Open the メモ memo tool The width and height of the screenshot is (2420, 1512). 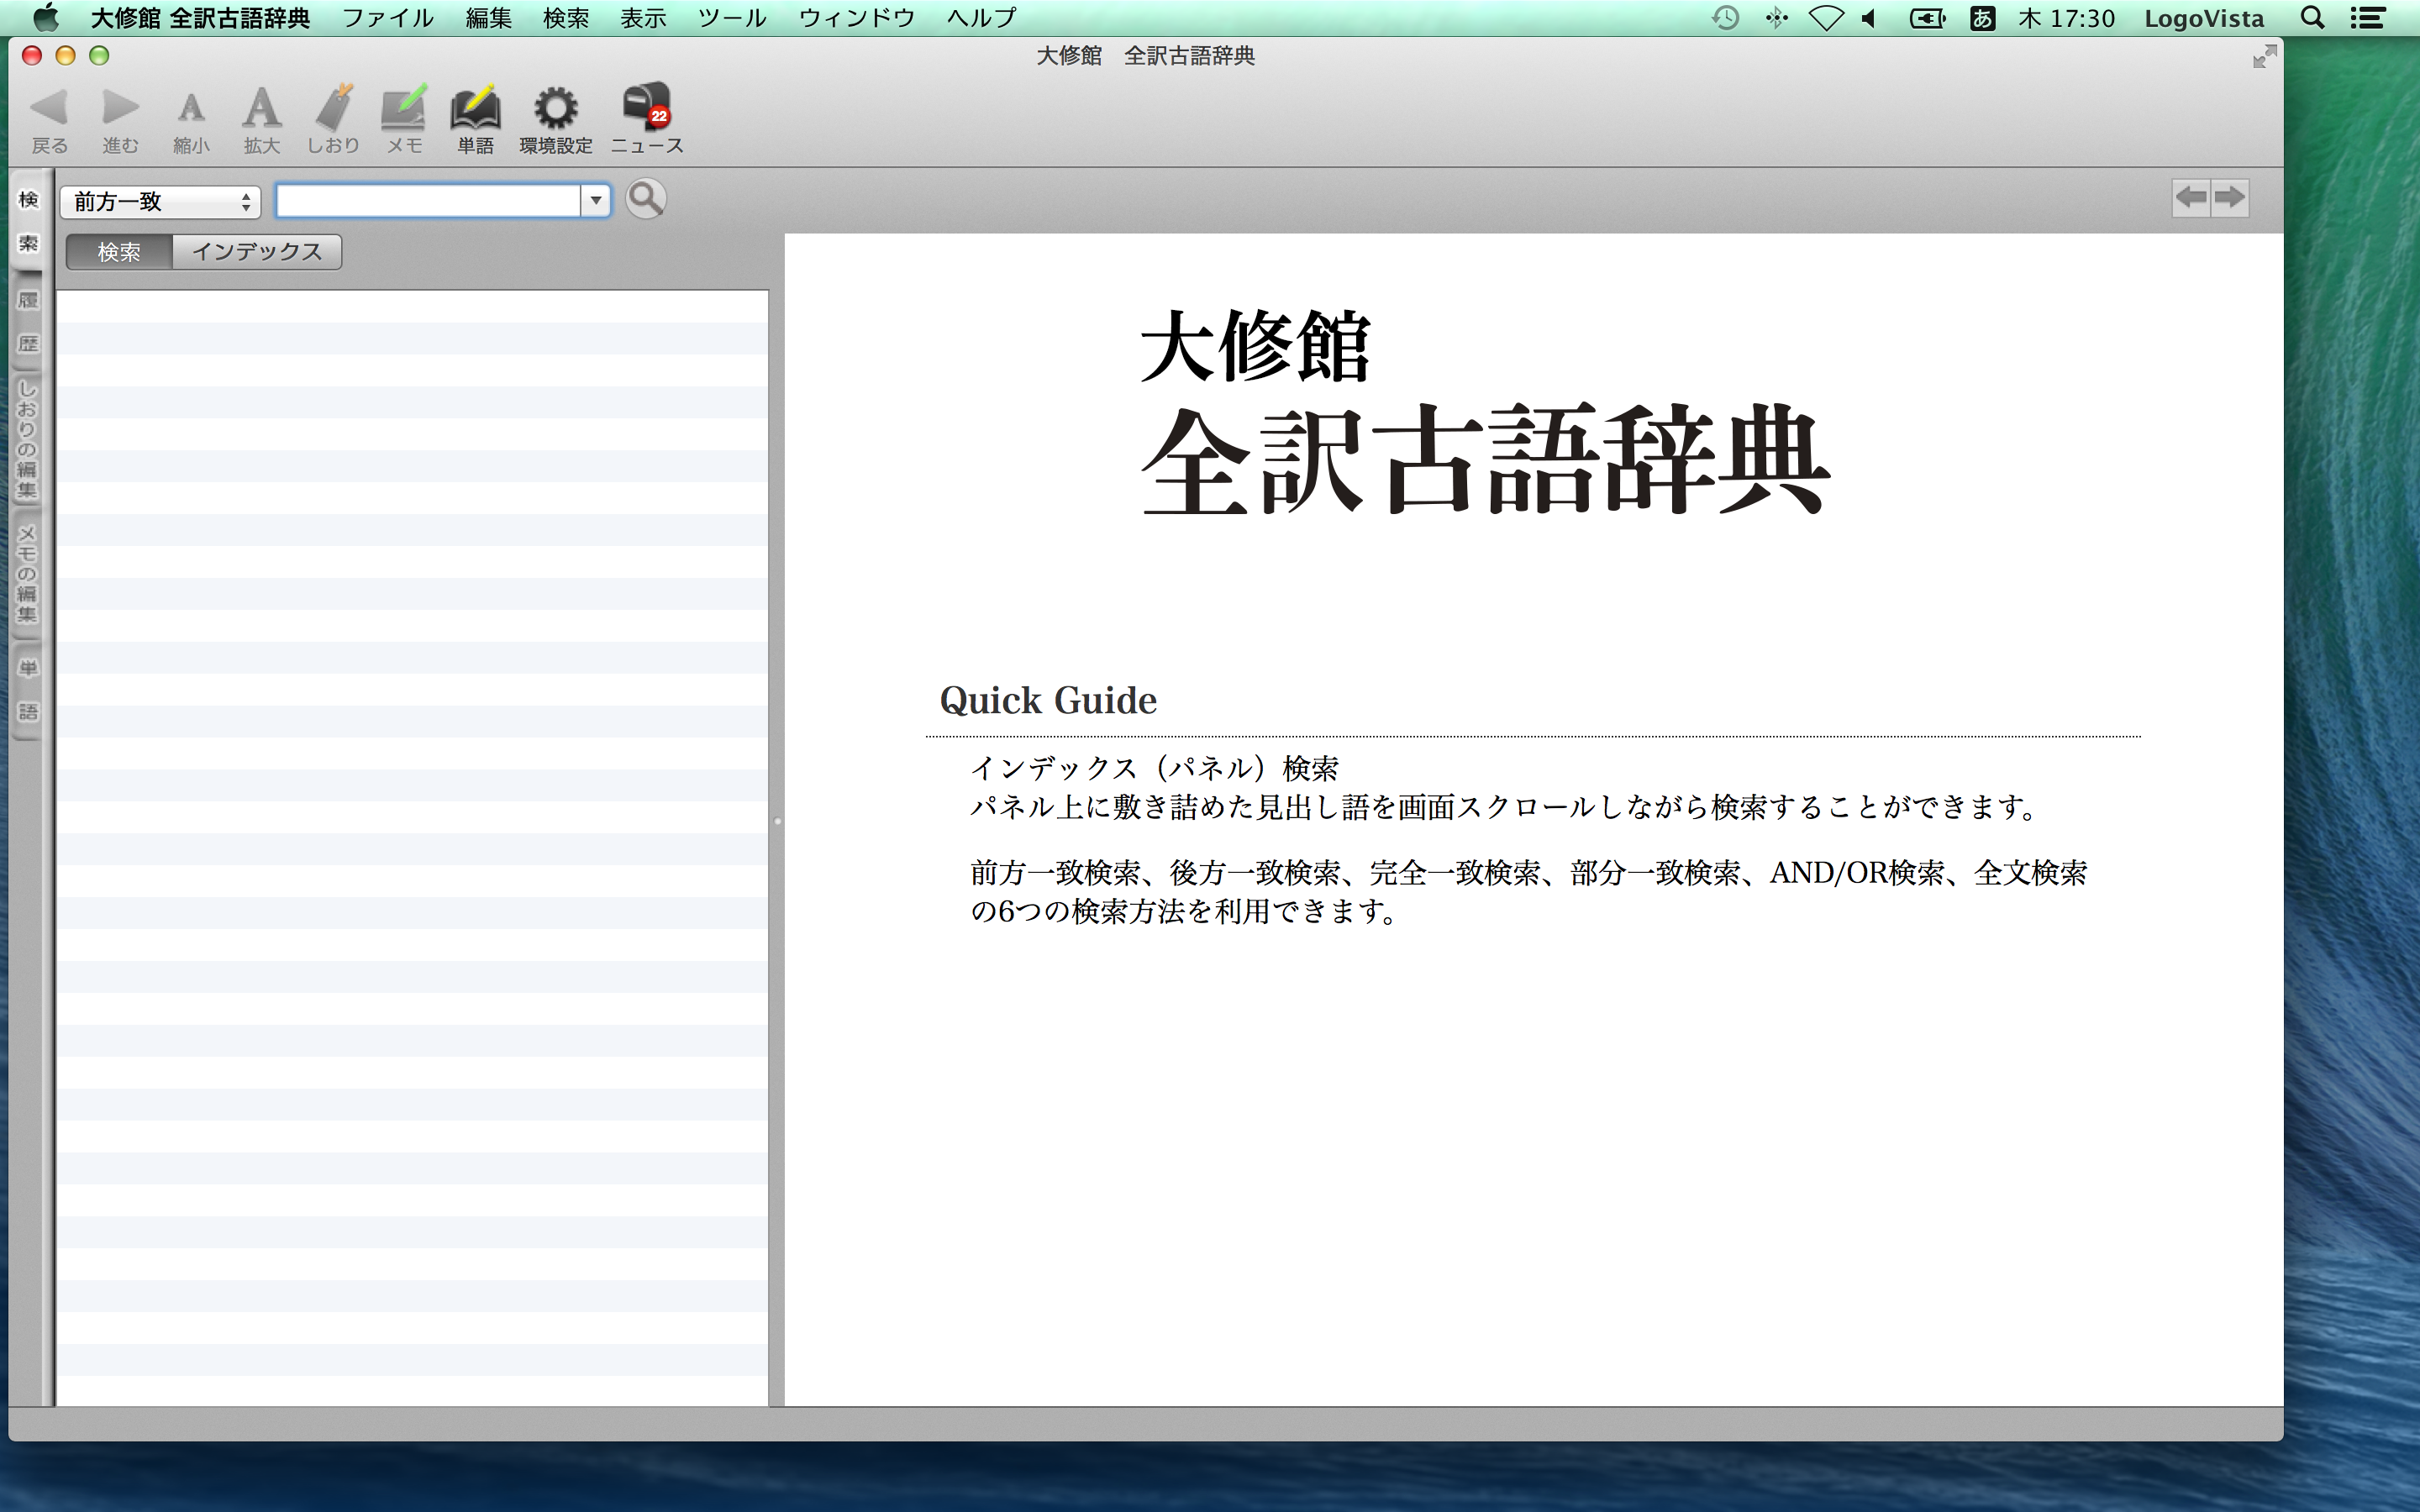point(404,110)
